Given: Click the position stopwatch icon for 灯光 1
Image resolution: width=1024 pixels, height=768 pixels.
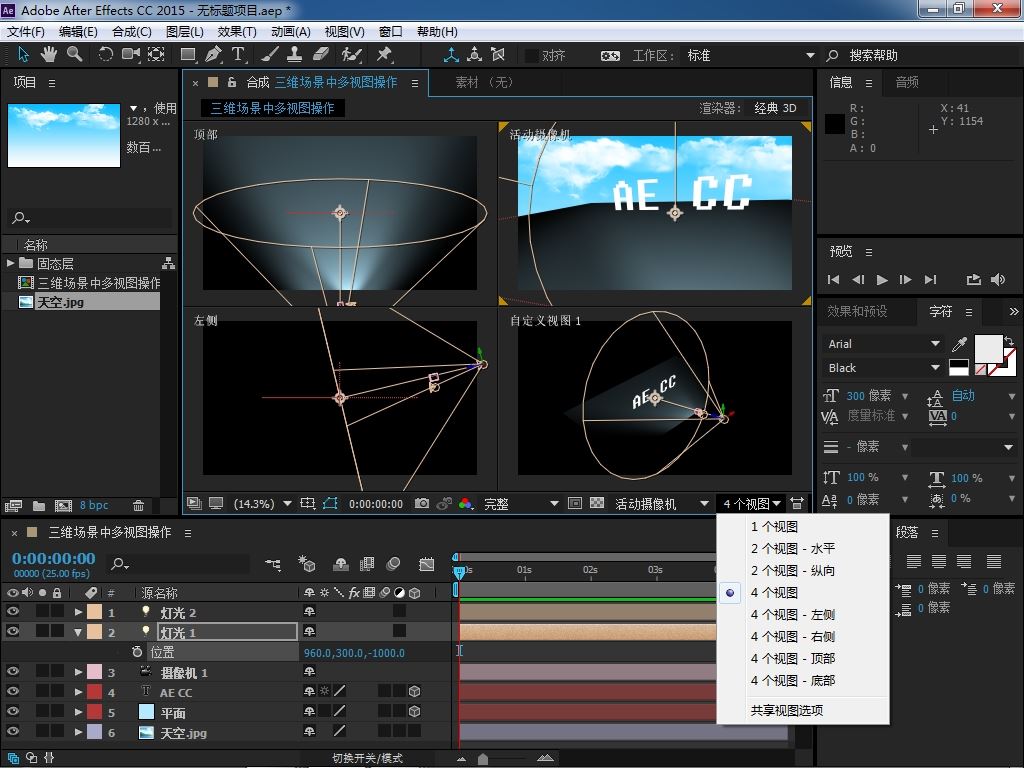Looking at the screenshot, I should [137, 652].
